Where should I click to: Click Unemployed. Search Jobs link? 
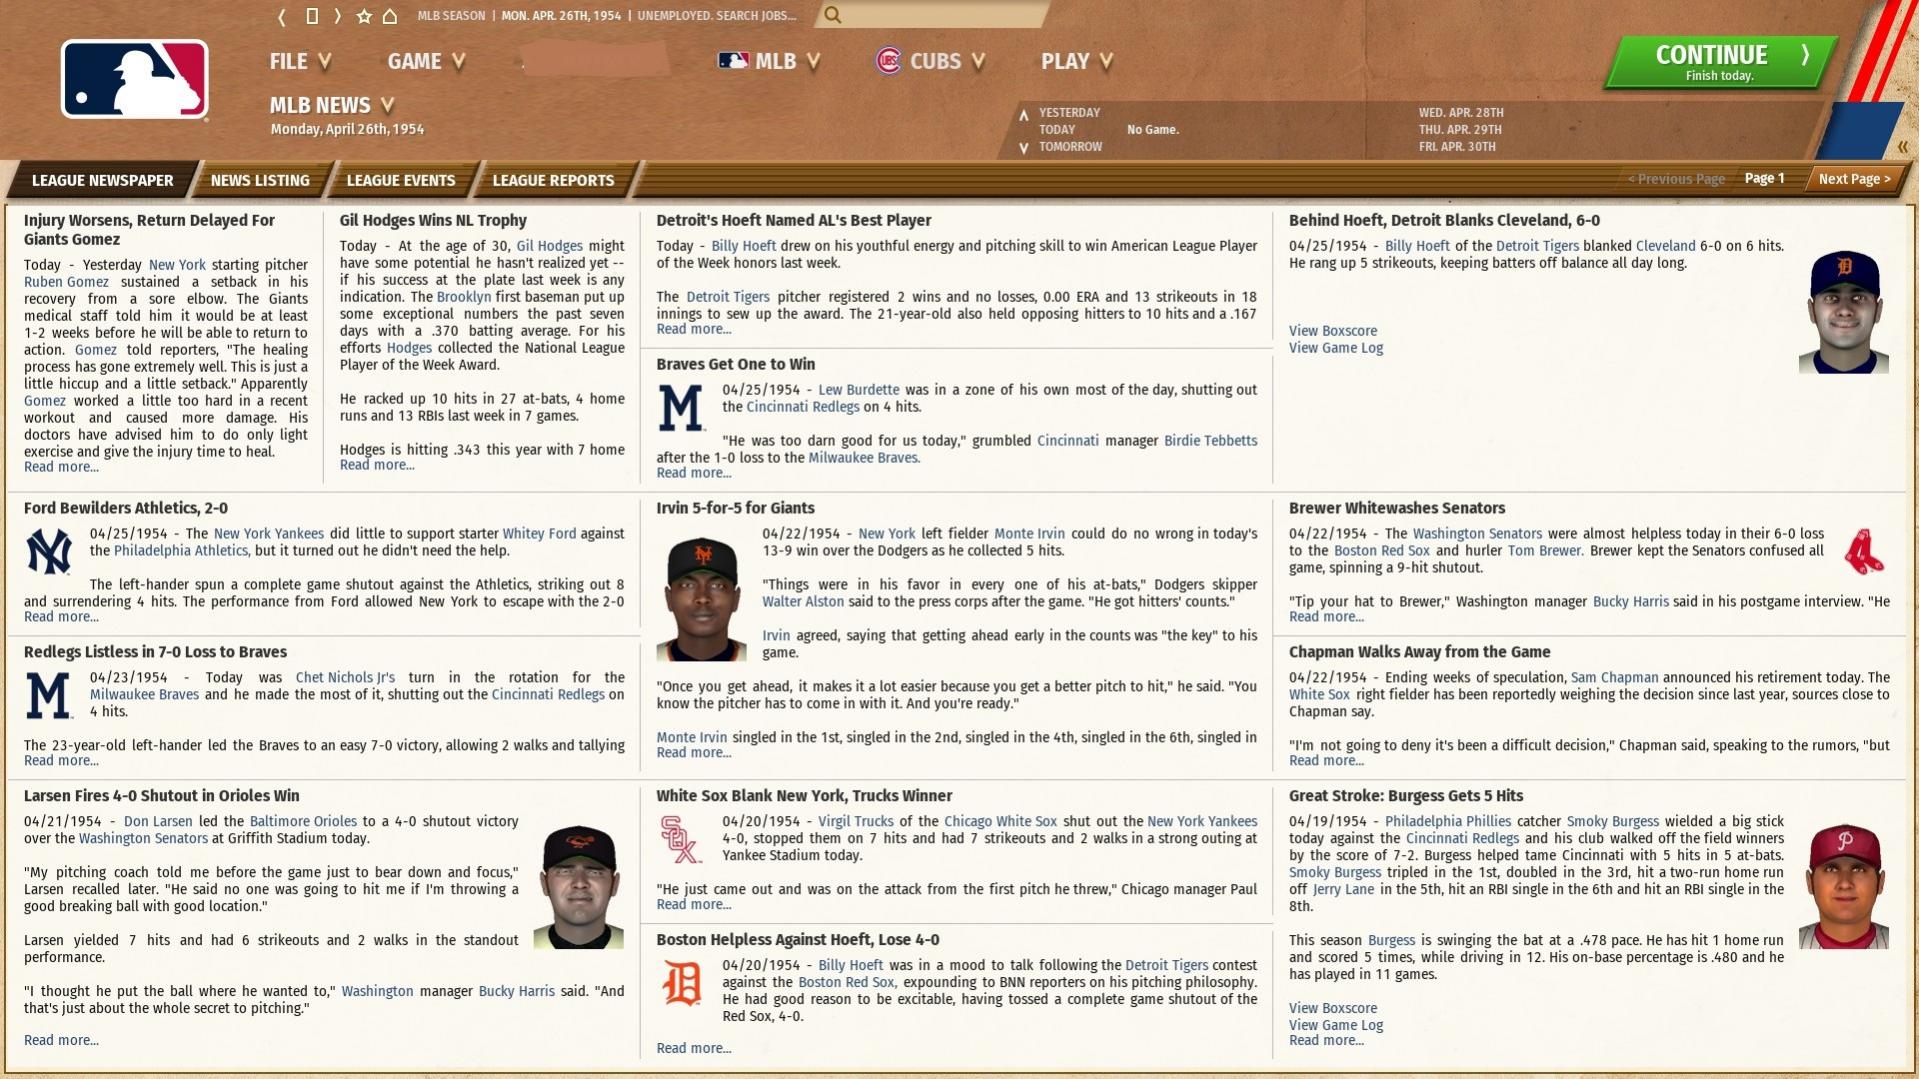point(717,16)
